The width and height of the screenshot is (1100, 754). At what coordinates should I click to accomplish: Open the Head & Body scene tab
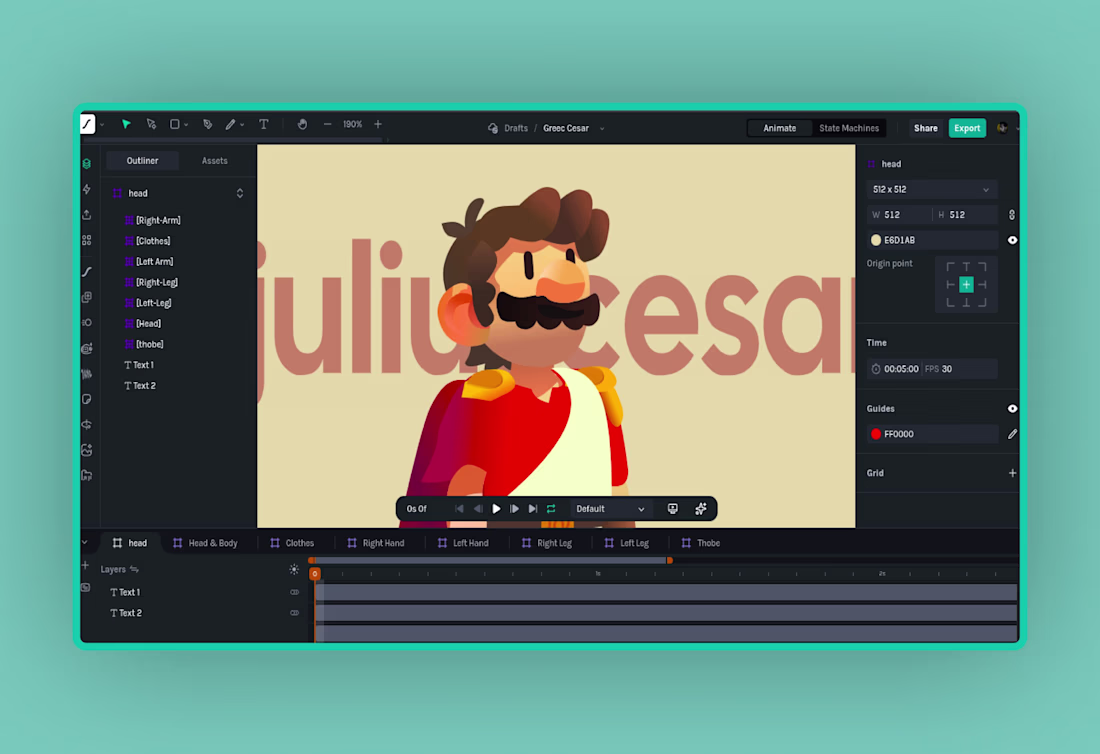tap(206, 543)
